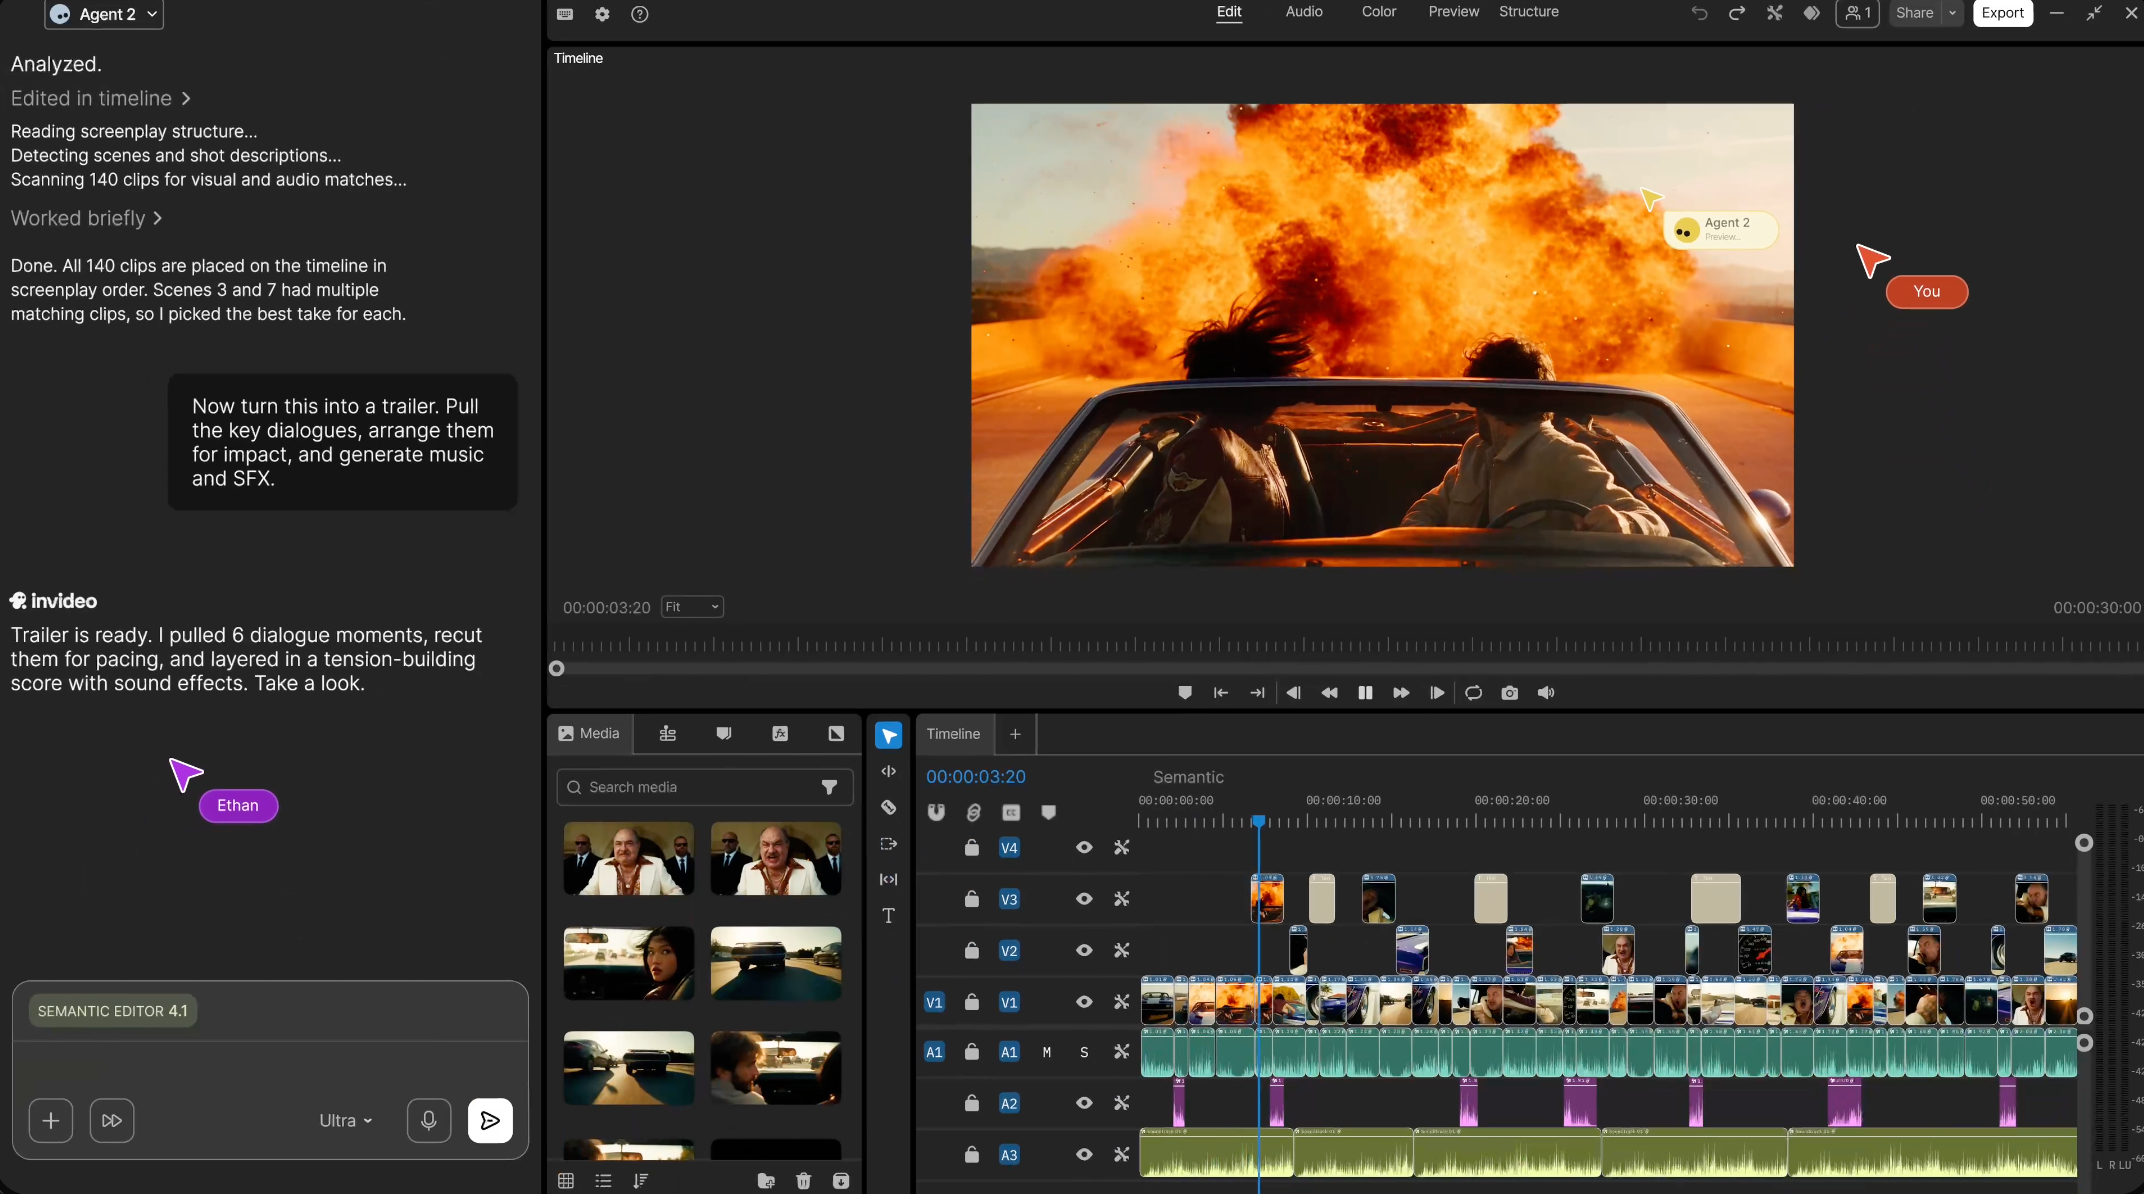Open the Structure workspace
The image size is (2144, 1194).
(1529, 12)
